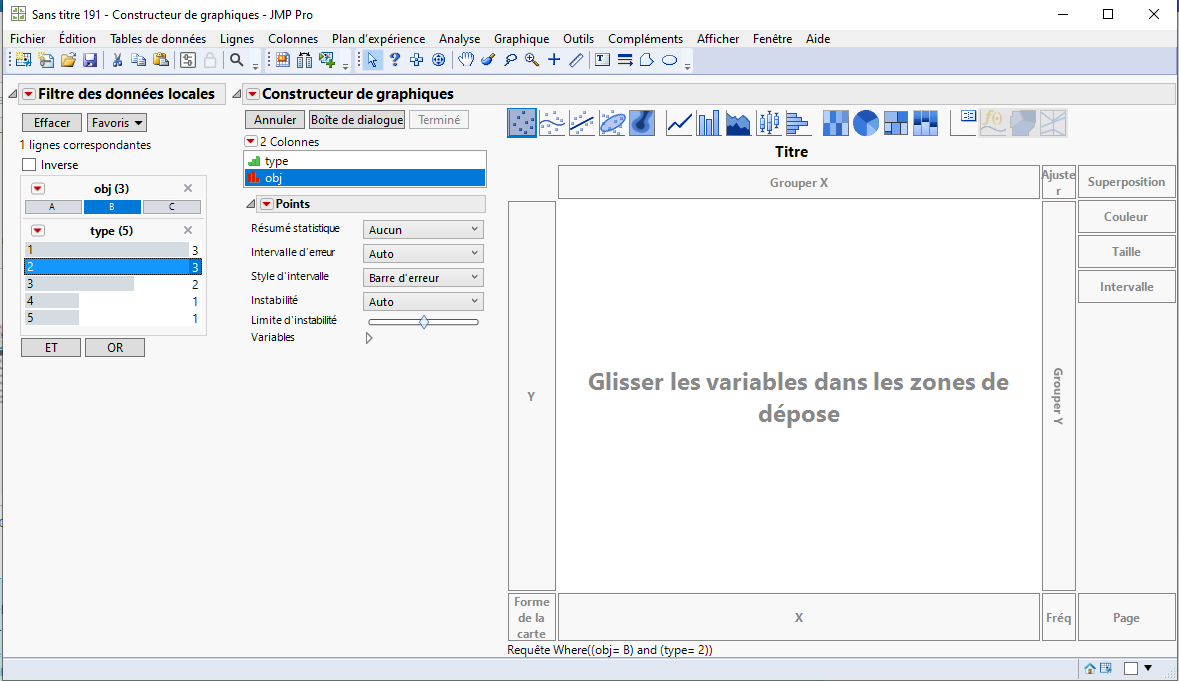Click the new data table toolbar icon
The width and height of the screenshot is (1179, 681).
23,60
